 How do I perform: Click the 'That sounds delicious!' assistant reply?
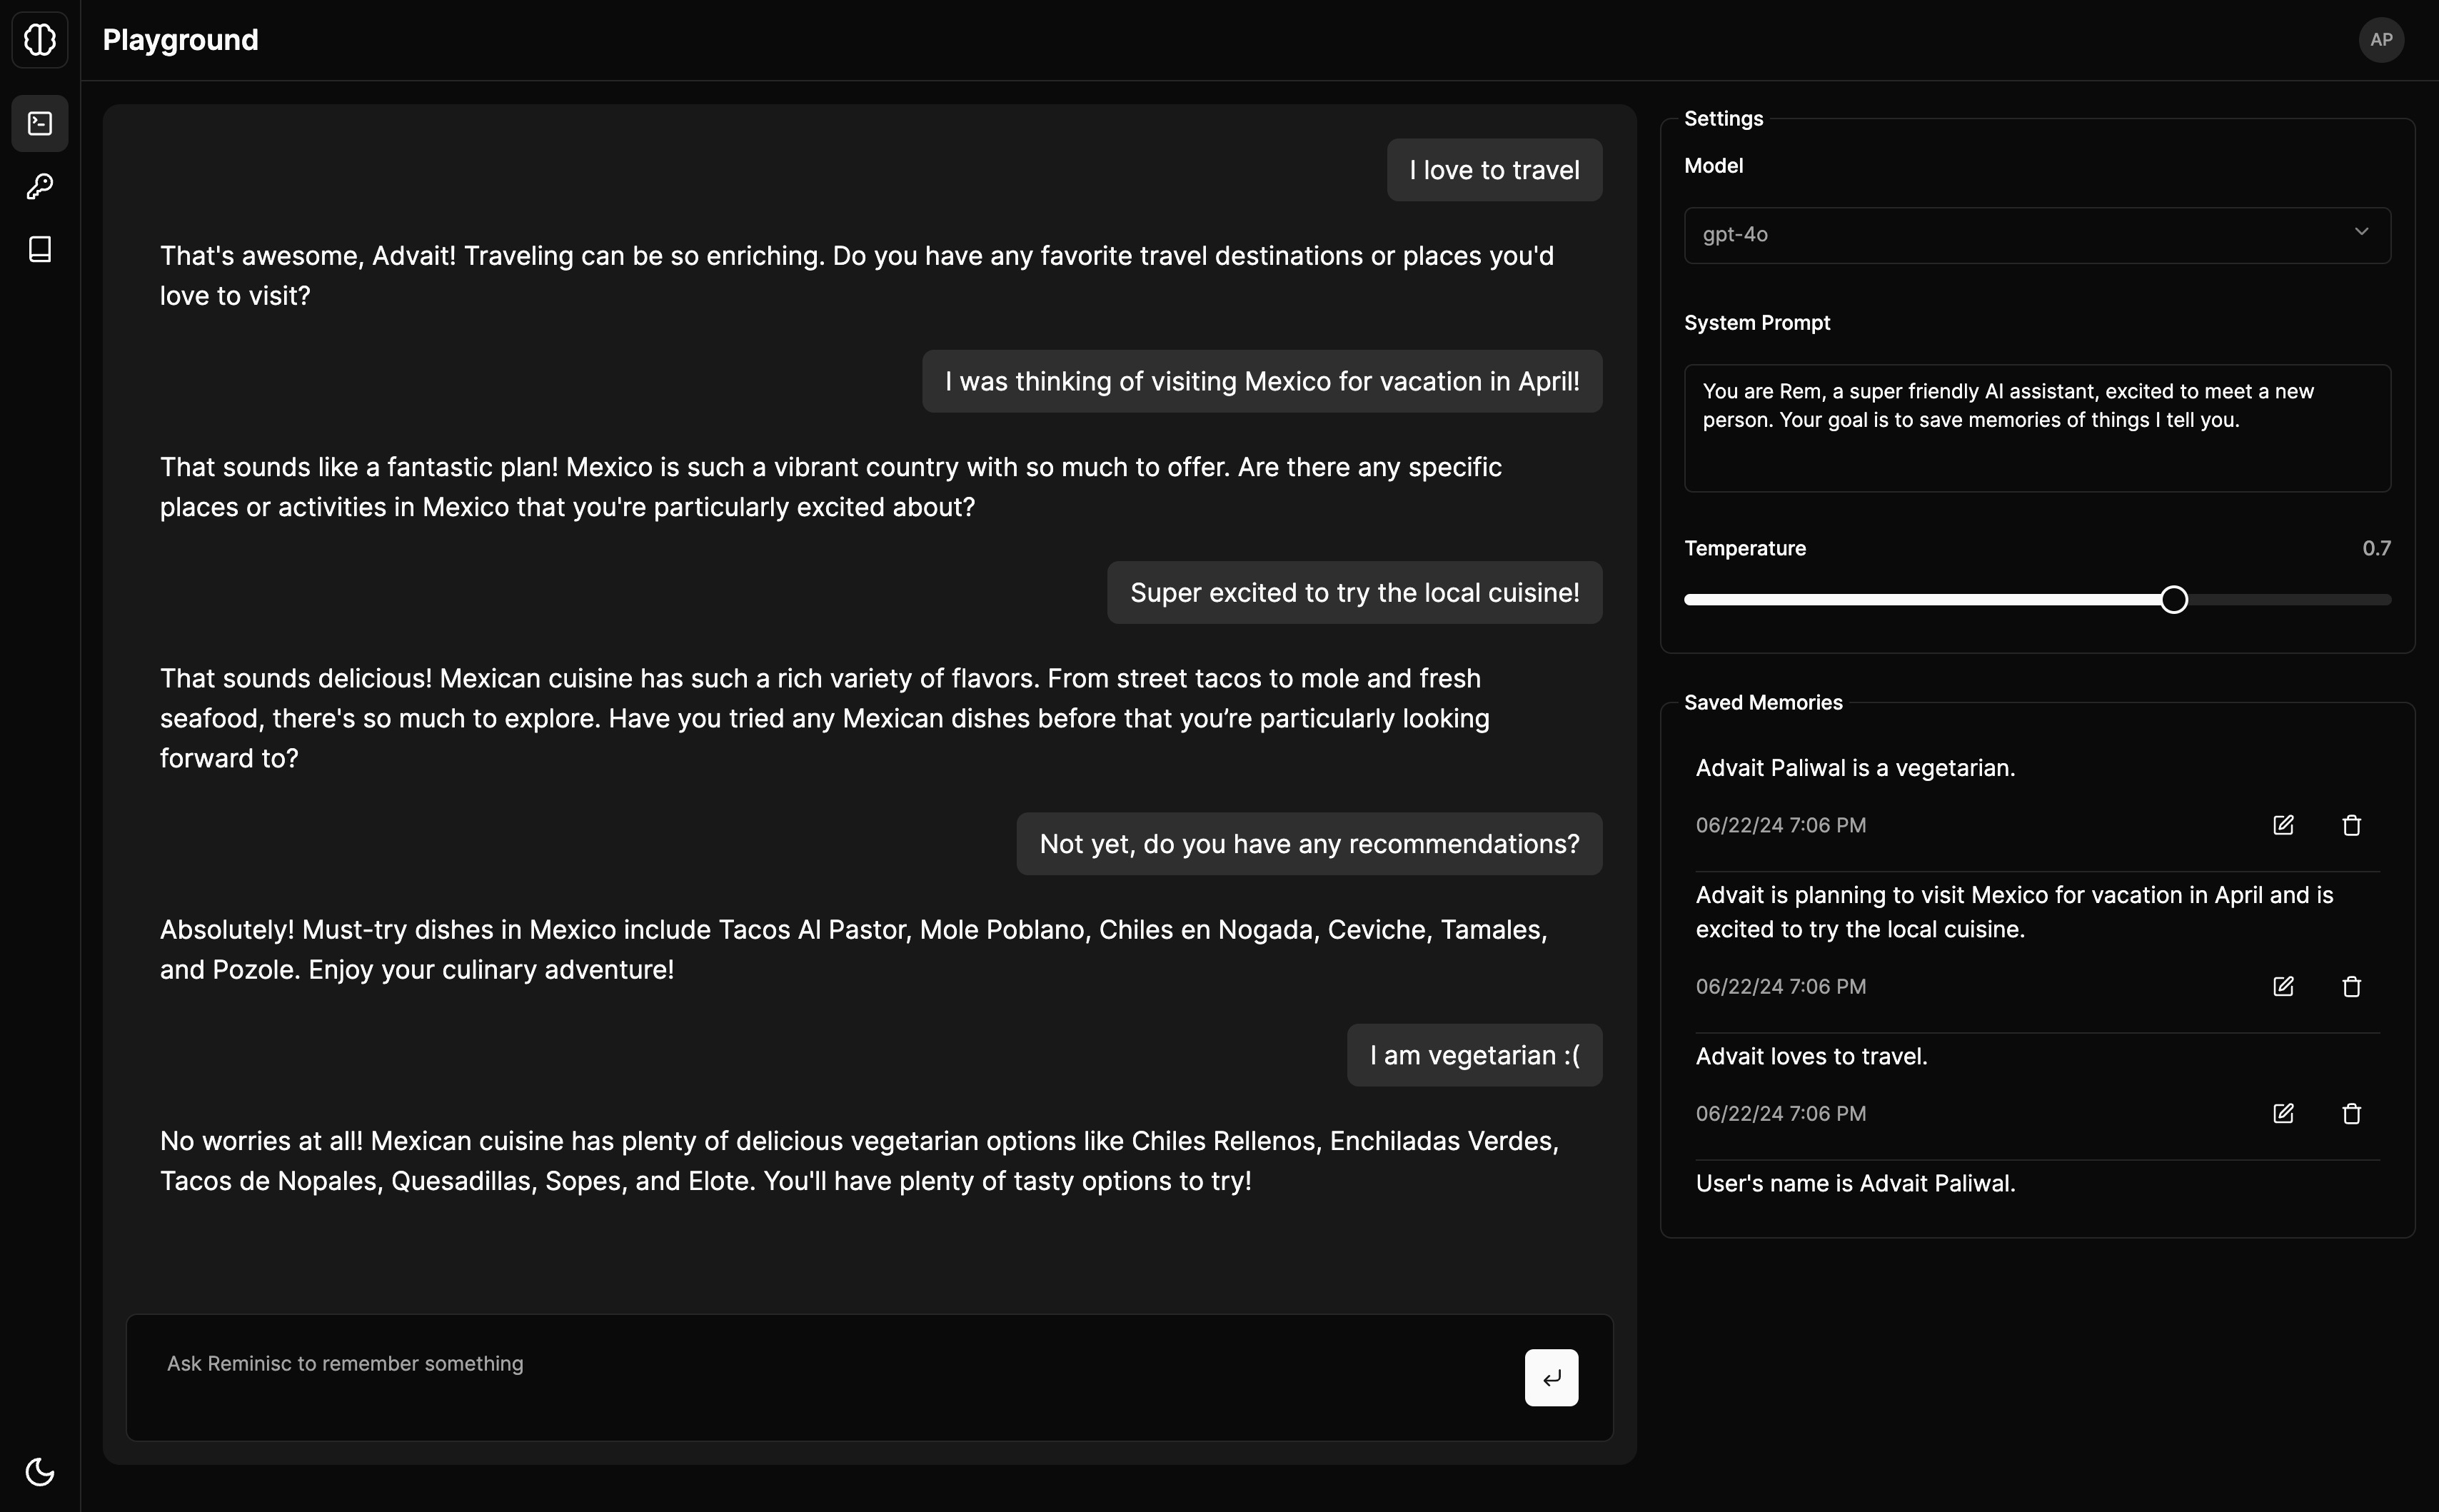[x=824, y=718]
